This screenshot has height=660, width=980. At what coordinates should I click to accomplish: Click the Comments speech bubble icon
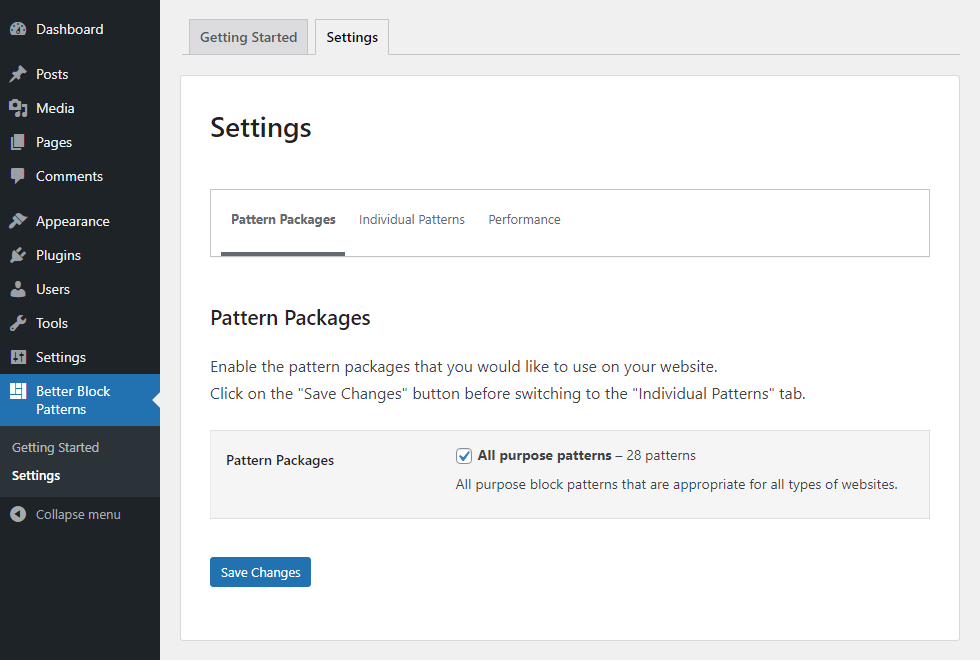[18, 176]
